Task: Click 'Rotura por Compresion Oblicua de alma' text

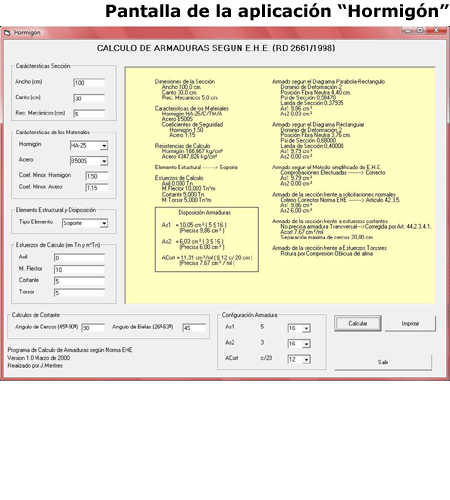Action: tap(327, 254)
